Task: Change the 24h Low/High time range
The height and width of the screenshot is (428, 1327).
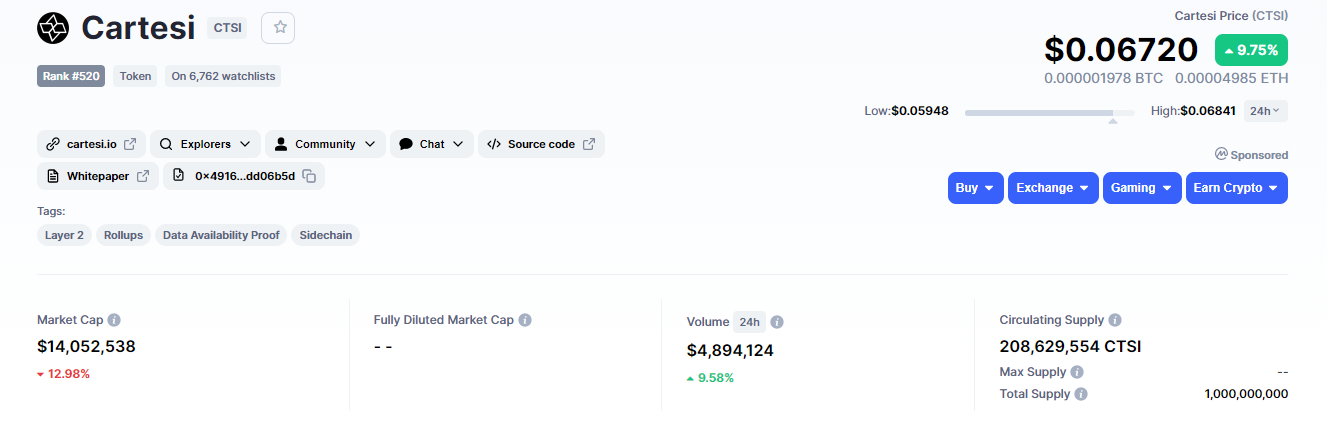Action: 1265,111
